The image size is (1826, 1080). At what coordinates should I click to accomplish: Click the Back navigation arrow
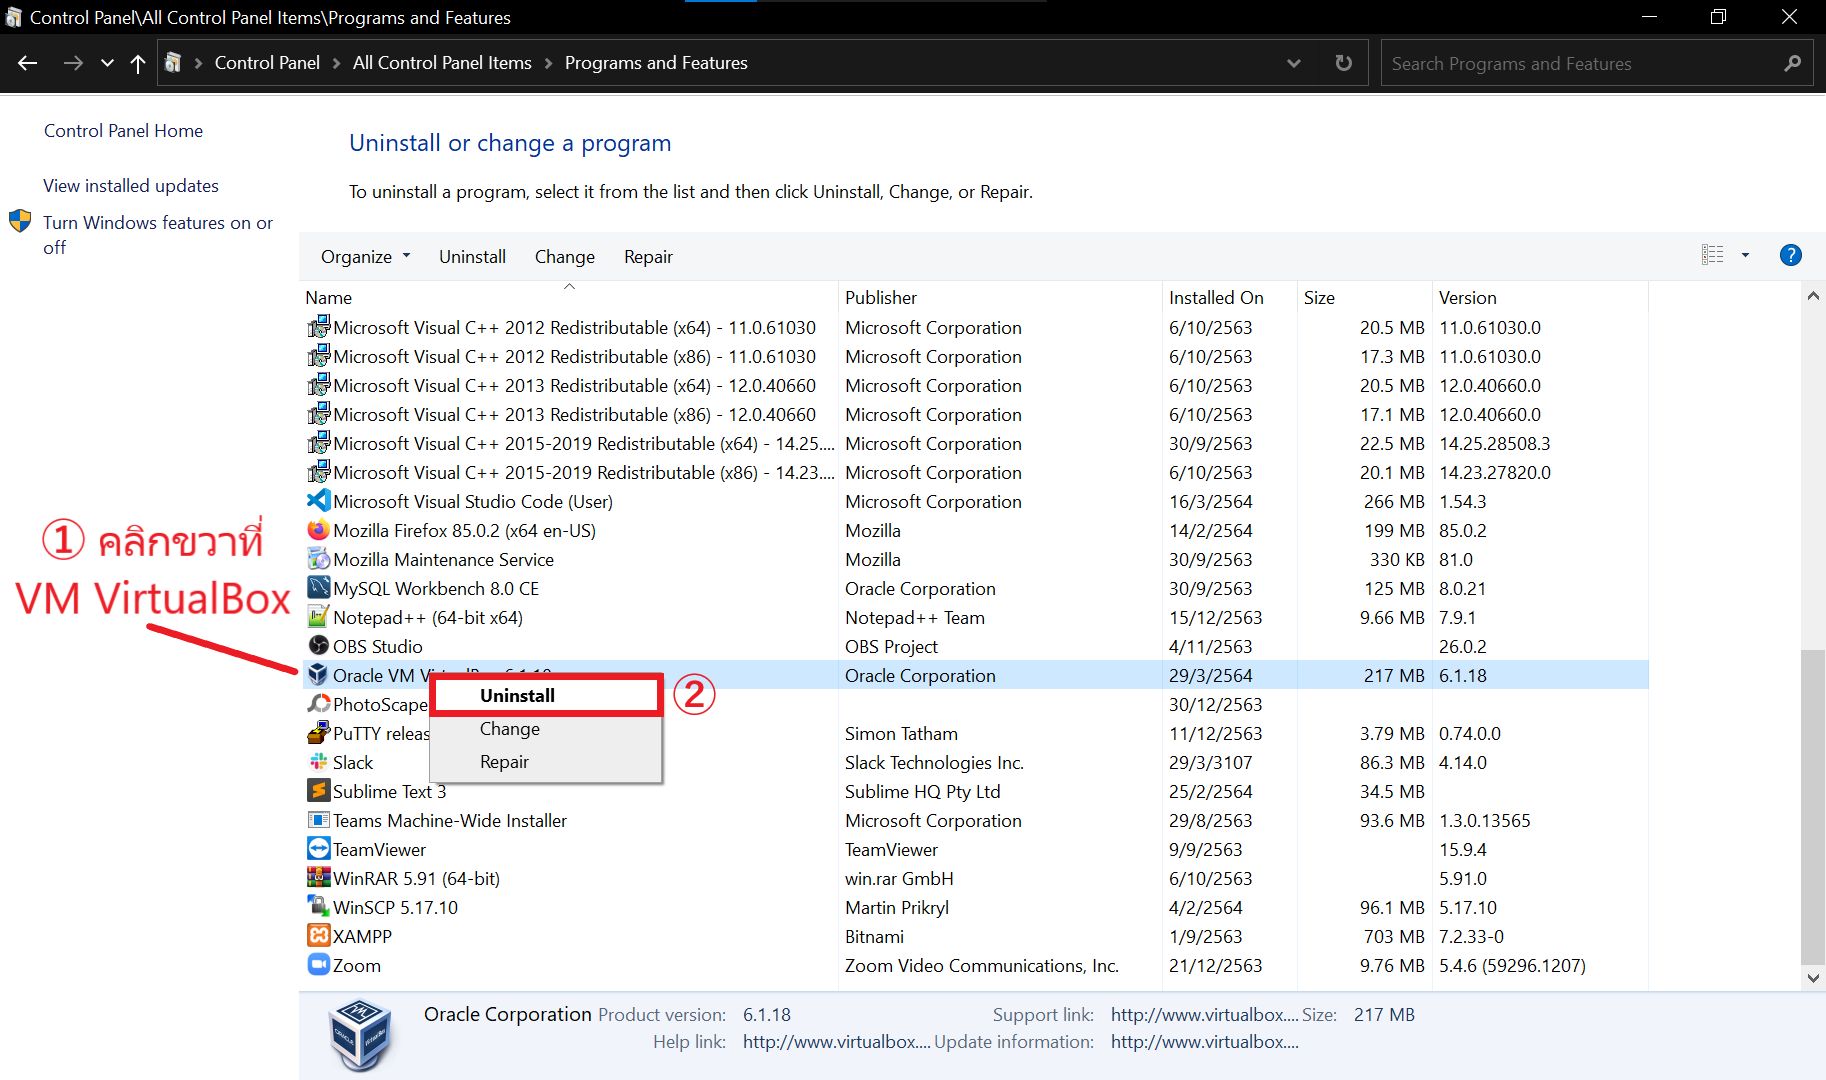(x=28, y=63)
